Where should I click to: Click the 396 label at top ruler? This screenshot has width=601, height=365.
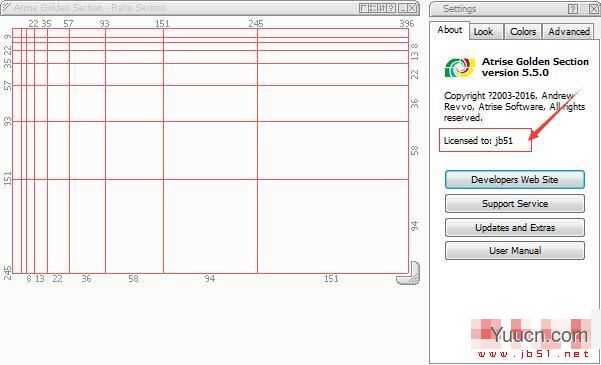tap(407, 24)
